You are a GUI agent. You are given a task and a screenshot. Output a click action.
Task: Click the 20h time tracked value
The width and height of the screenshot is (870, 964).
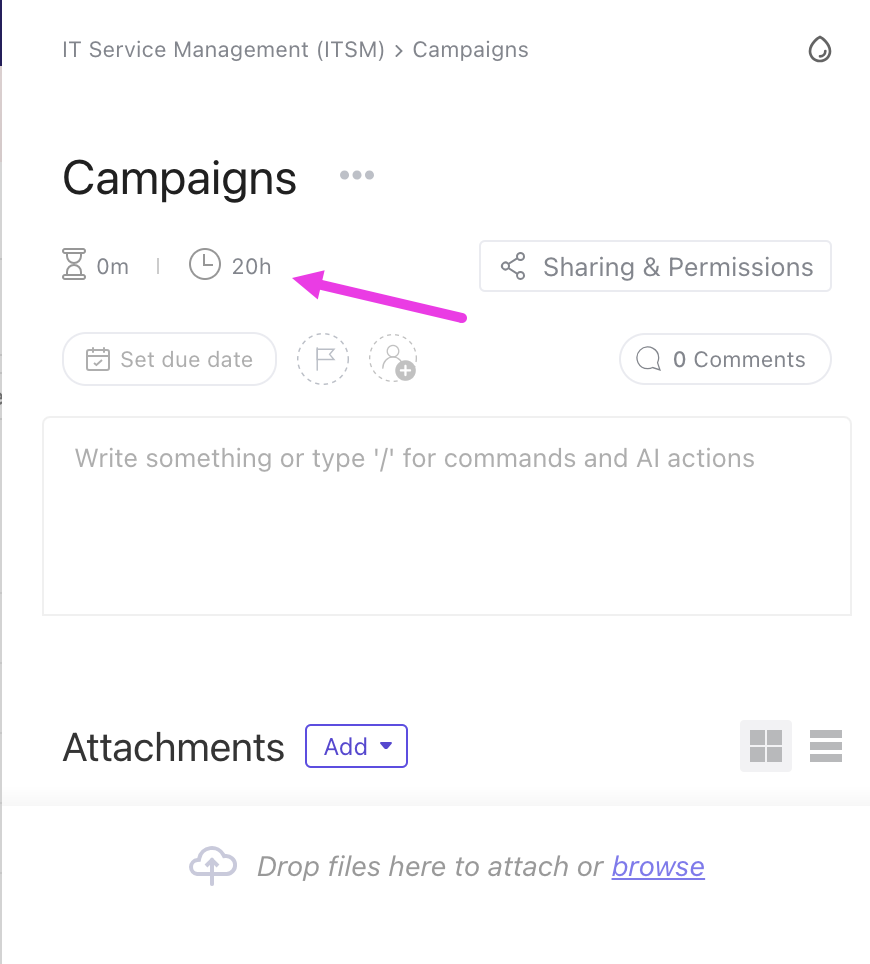pyautogui.click(x=251, y=267)
